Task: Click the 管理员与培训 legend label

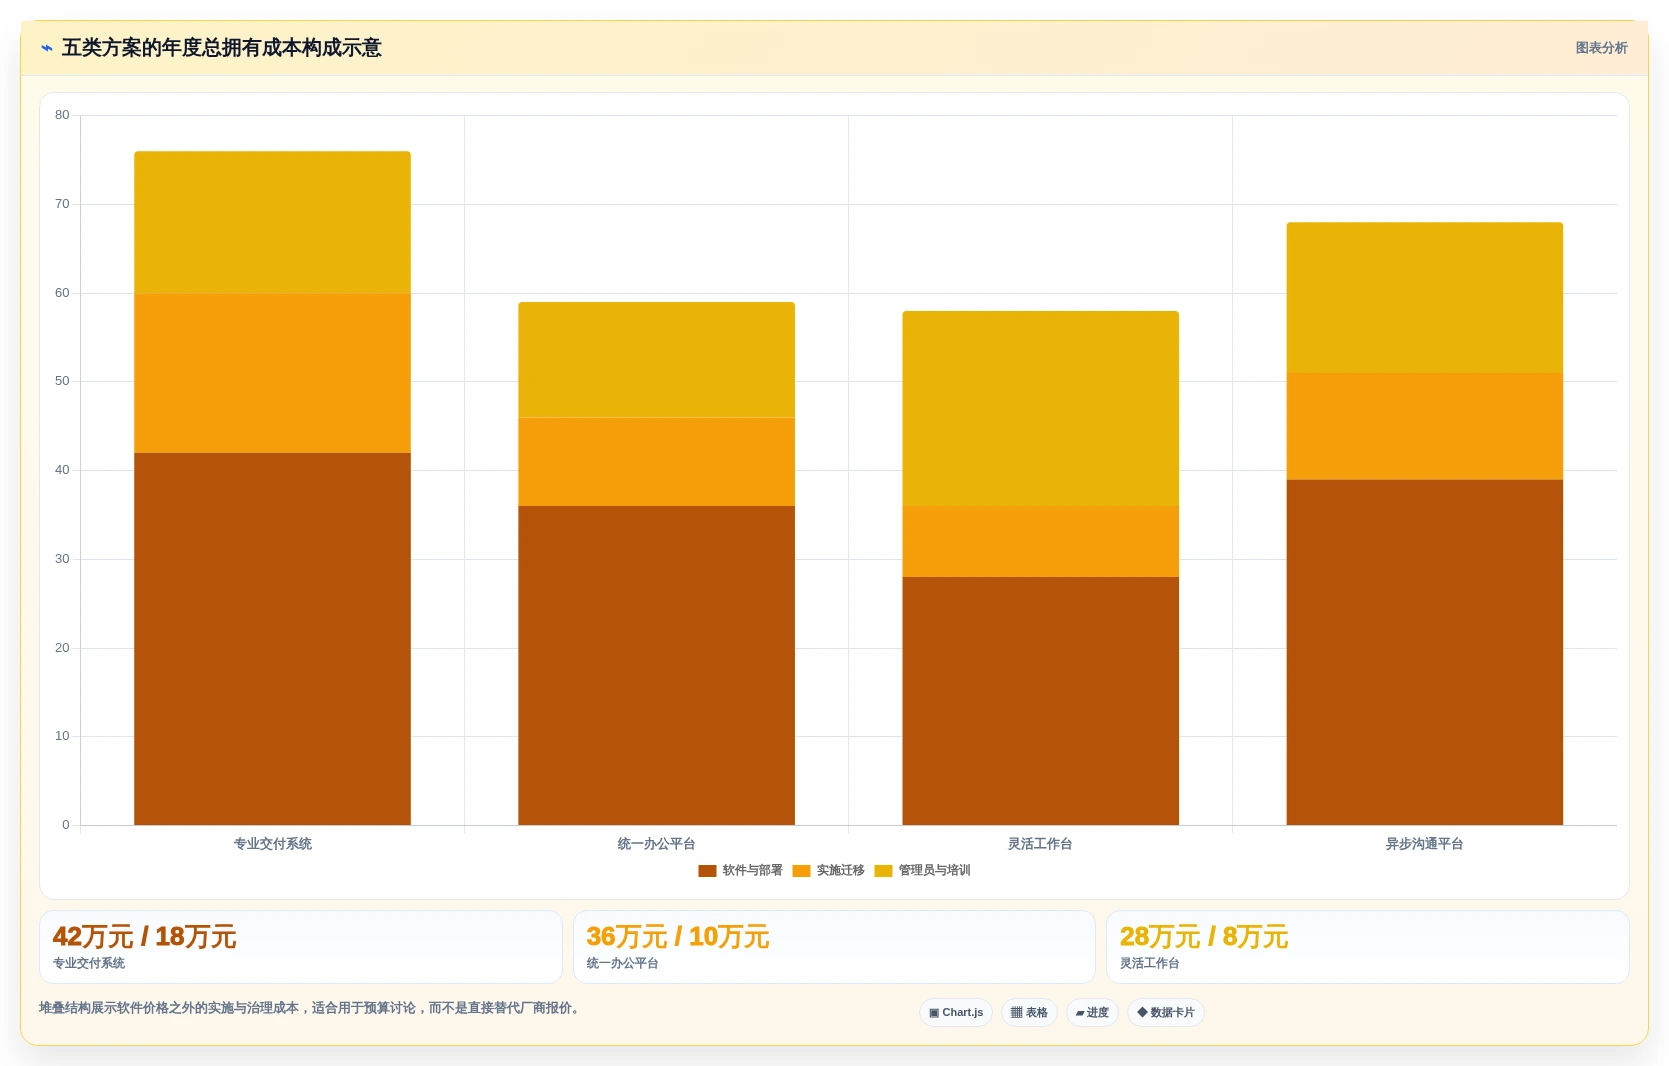Action: [934, 871]
